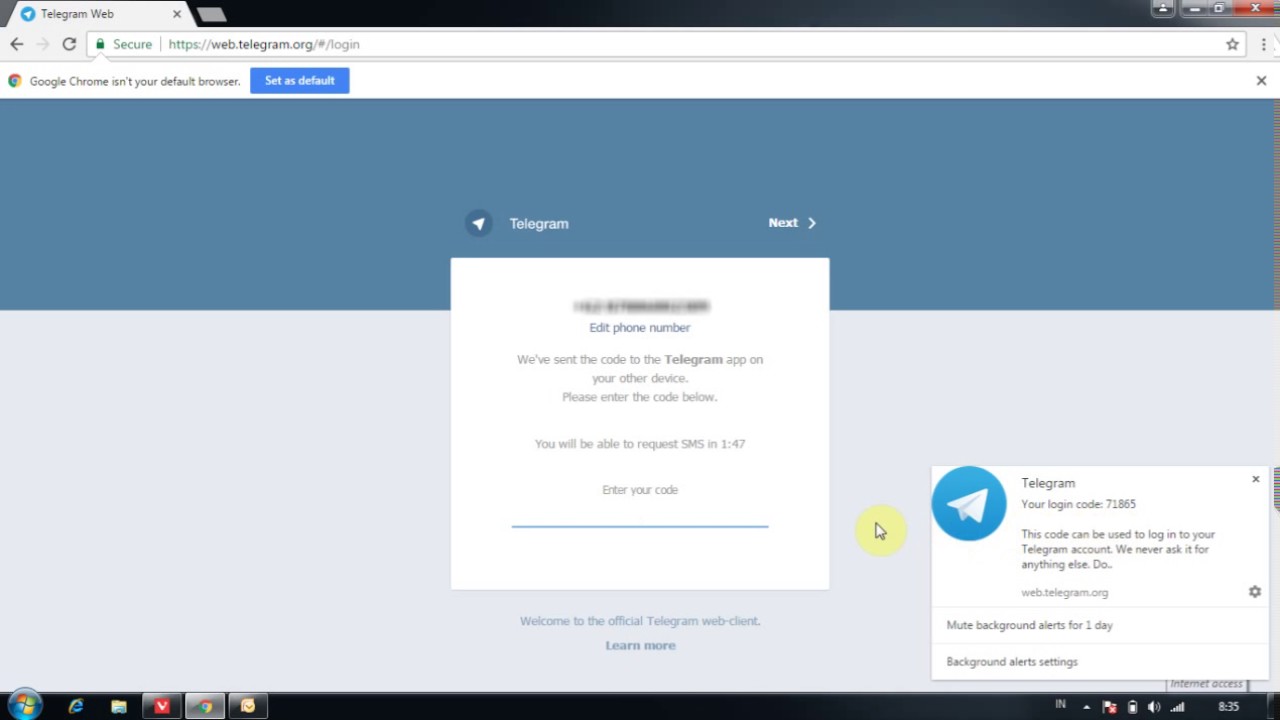The image size is (1280, 720).
Task: Reload the Telegram Web page
Action: coord(69,44)
